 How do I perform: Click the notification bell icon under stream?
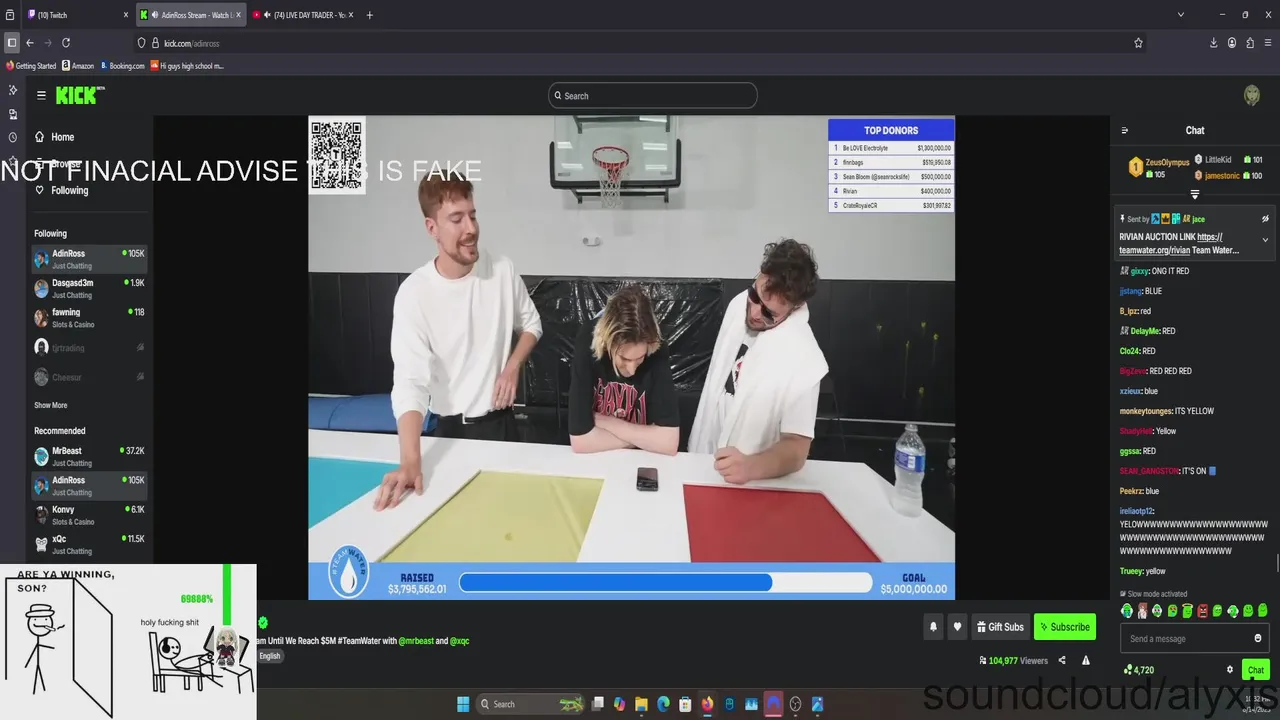(x=933, y=627)
